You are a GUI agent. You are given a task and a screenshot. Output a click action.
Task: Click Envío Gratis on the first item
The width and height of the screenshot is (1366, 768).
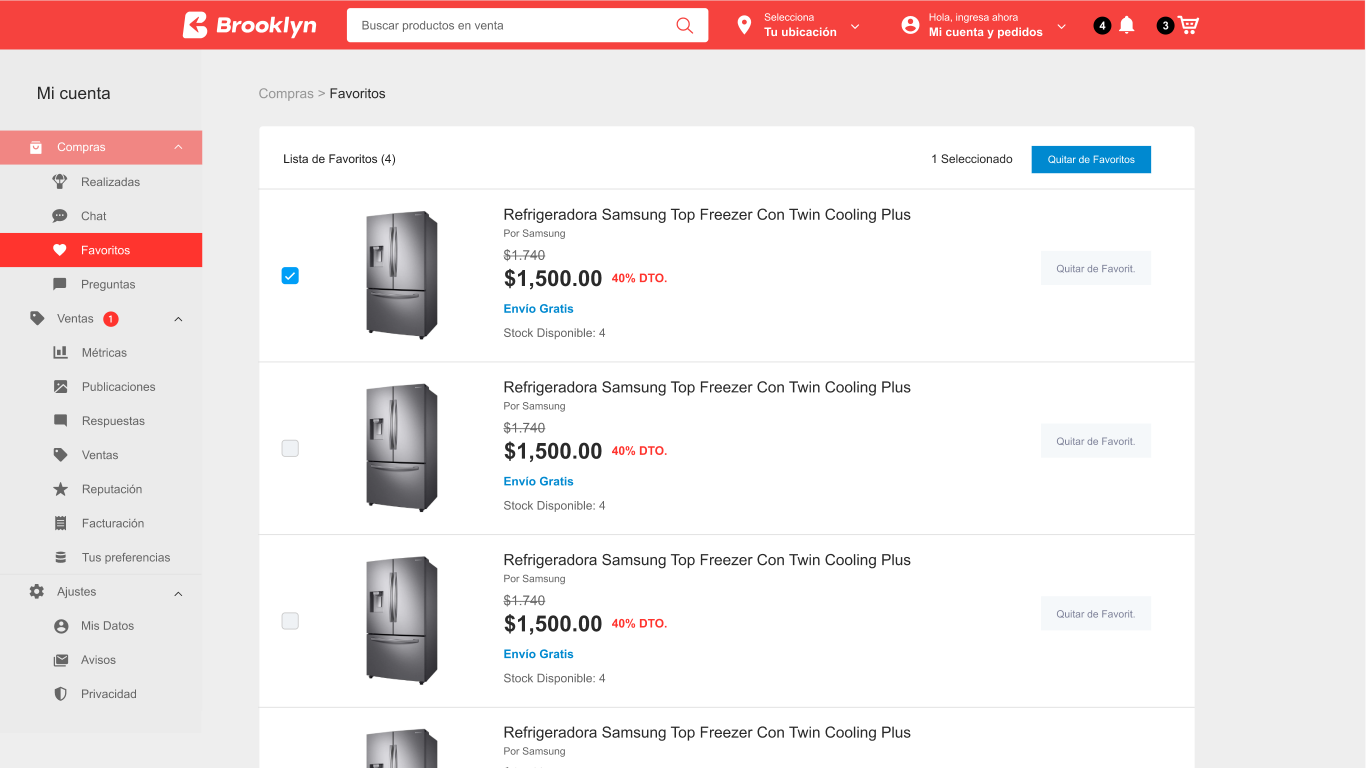(x=538, y=309)
